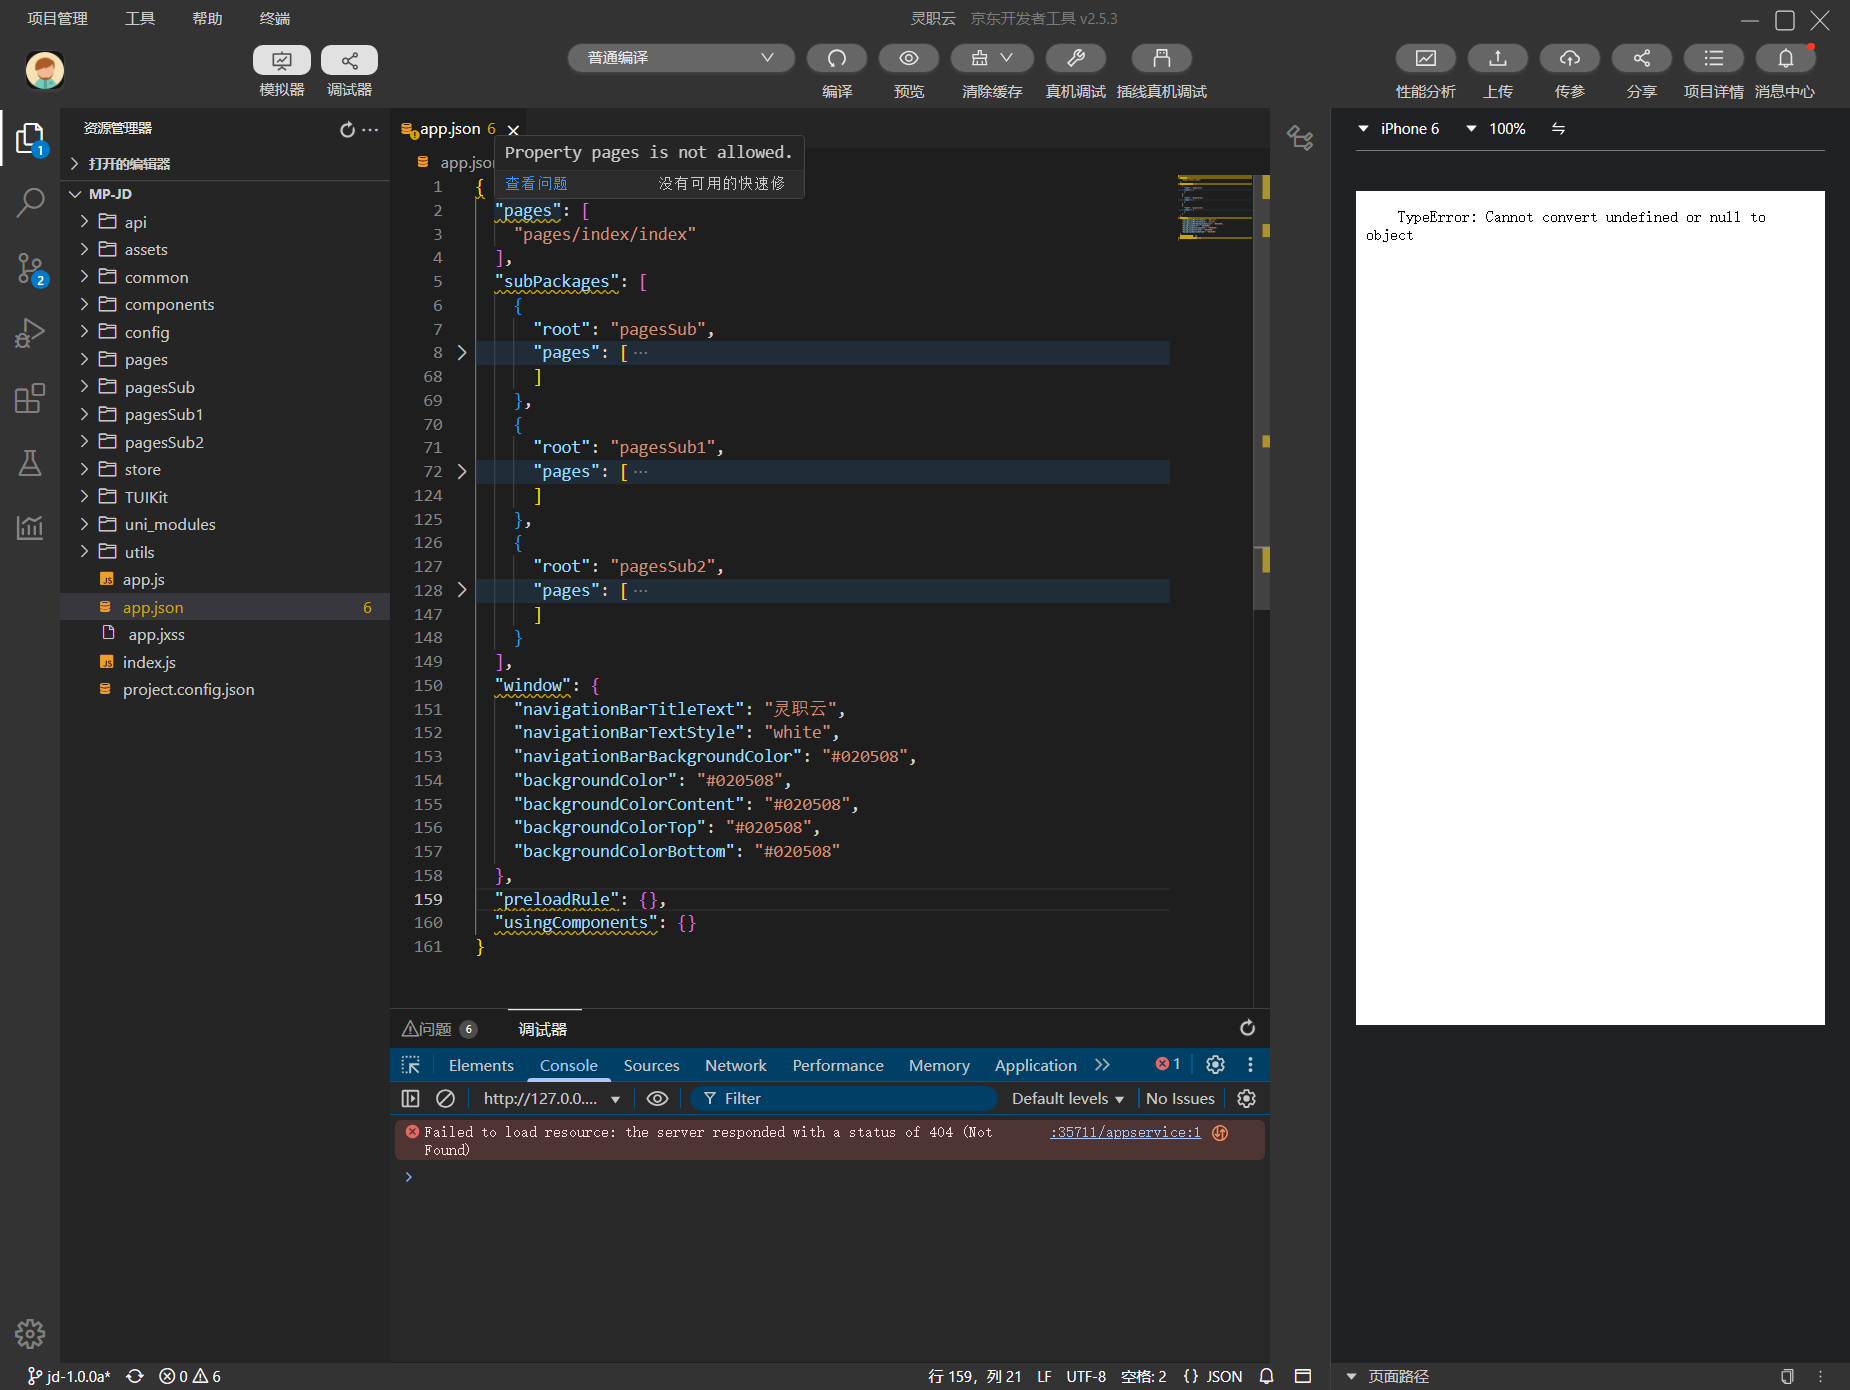Image resolution: width=1850 pixels, height=1390 pixels.
Task: Toggle the console sidebar panel button
Action: point(410,1098)
